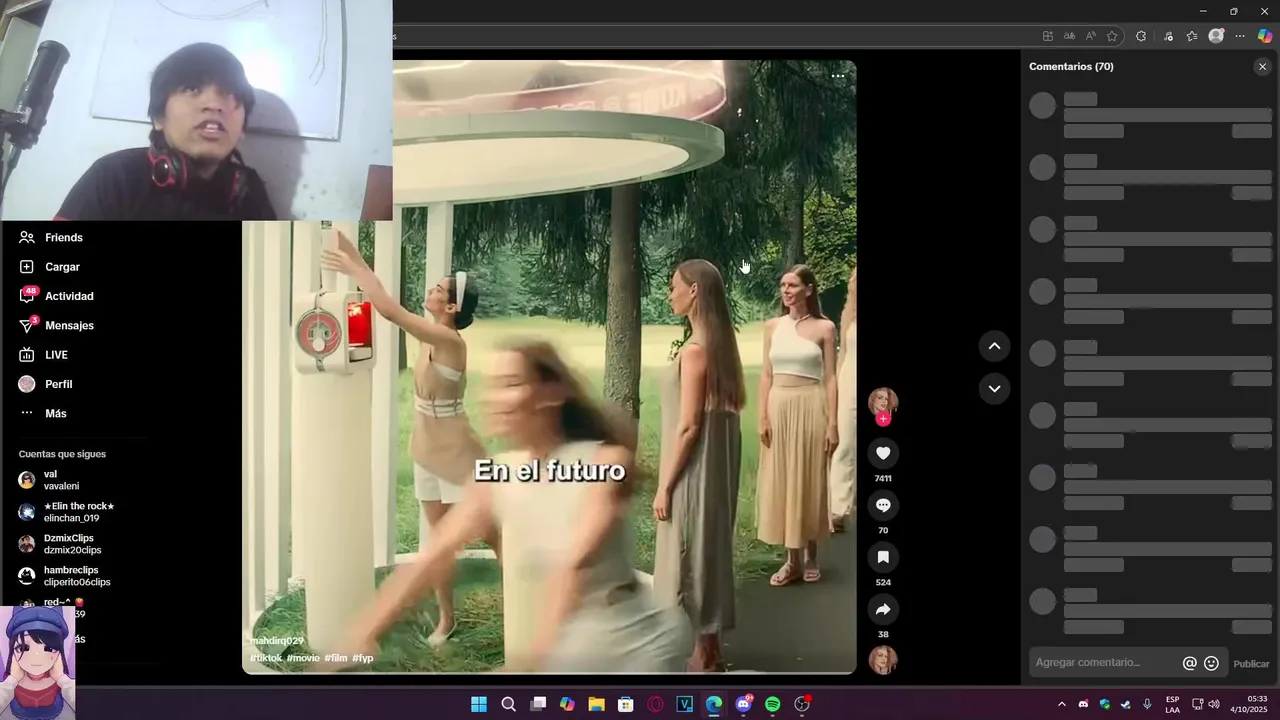Open Edge settings and more menu
The image size is (1280, 720).
(x=1240, y=36)
